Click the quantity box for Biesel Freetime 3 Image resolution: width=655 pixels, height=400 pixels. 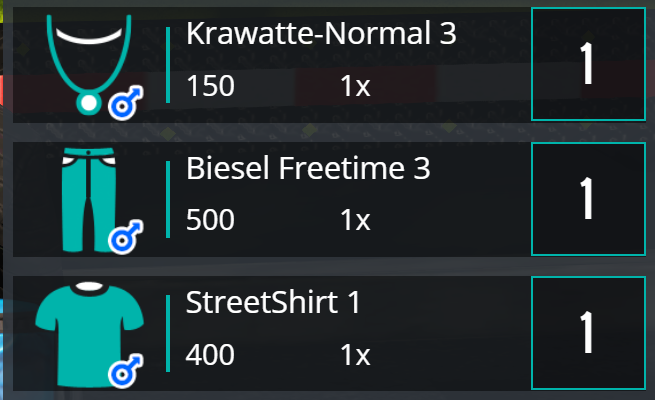coord(588,199)
